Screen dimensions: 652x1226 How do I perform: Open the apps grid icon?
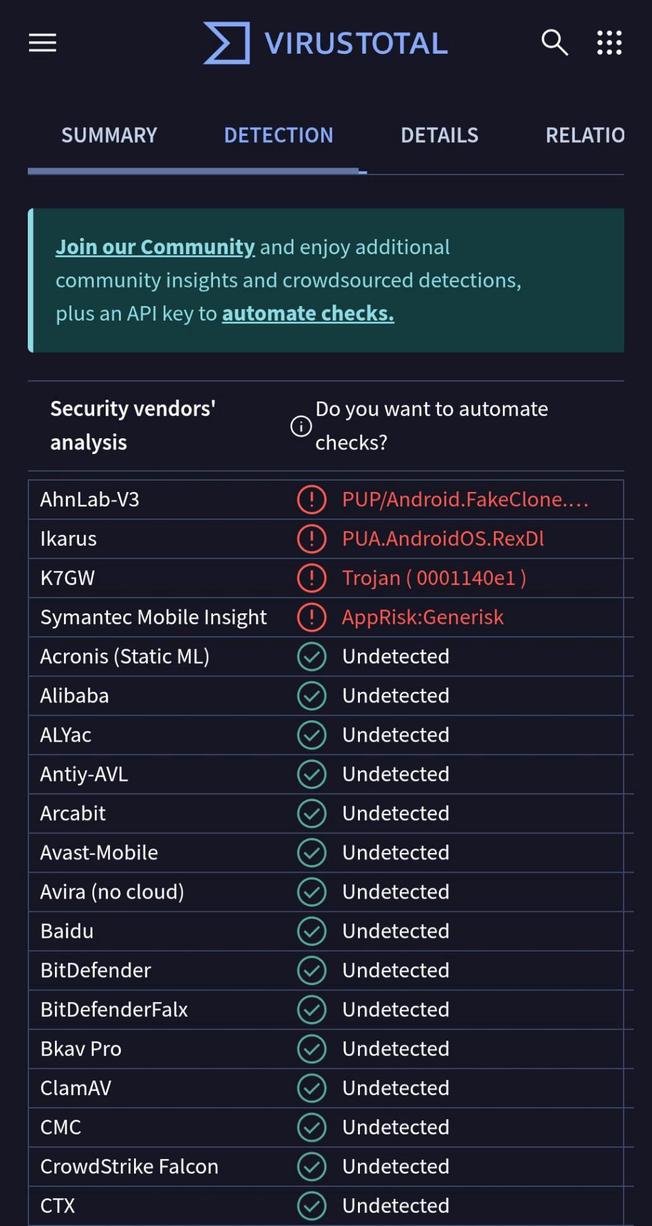[608, 42]
